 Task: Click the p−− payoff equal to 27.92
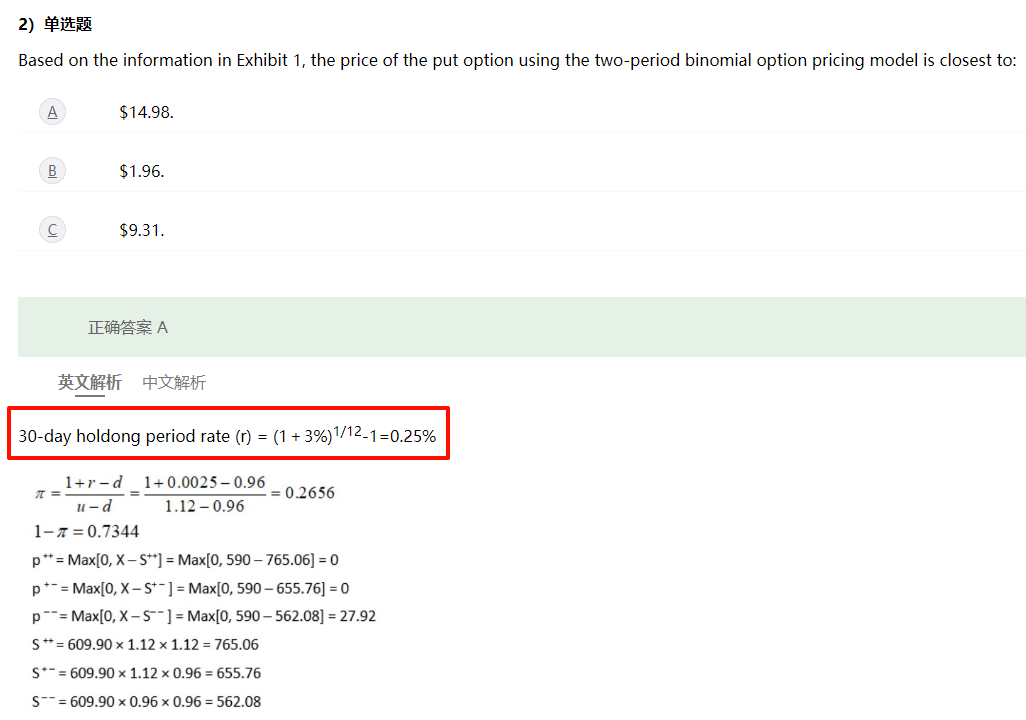[204, 616]
